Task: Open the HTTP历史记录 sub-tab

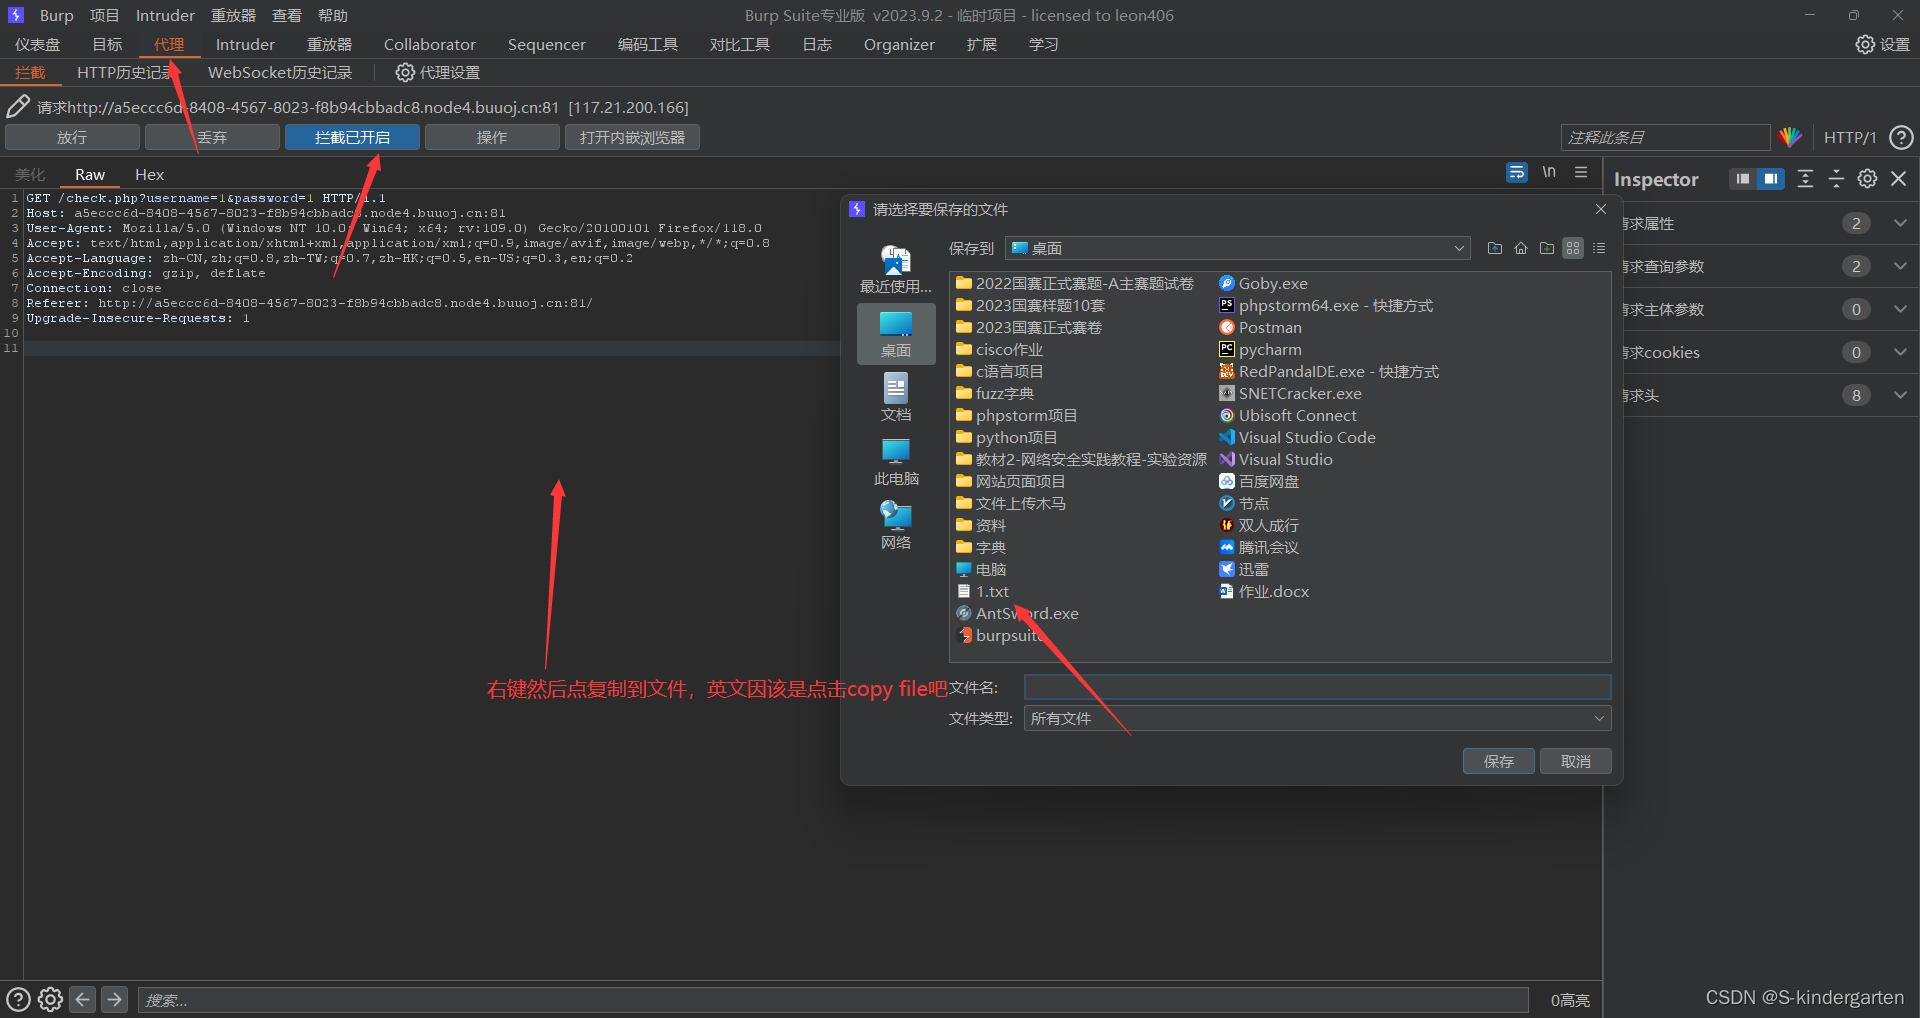Action: click(125, 72)
